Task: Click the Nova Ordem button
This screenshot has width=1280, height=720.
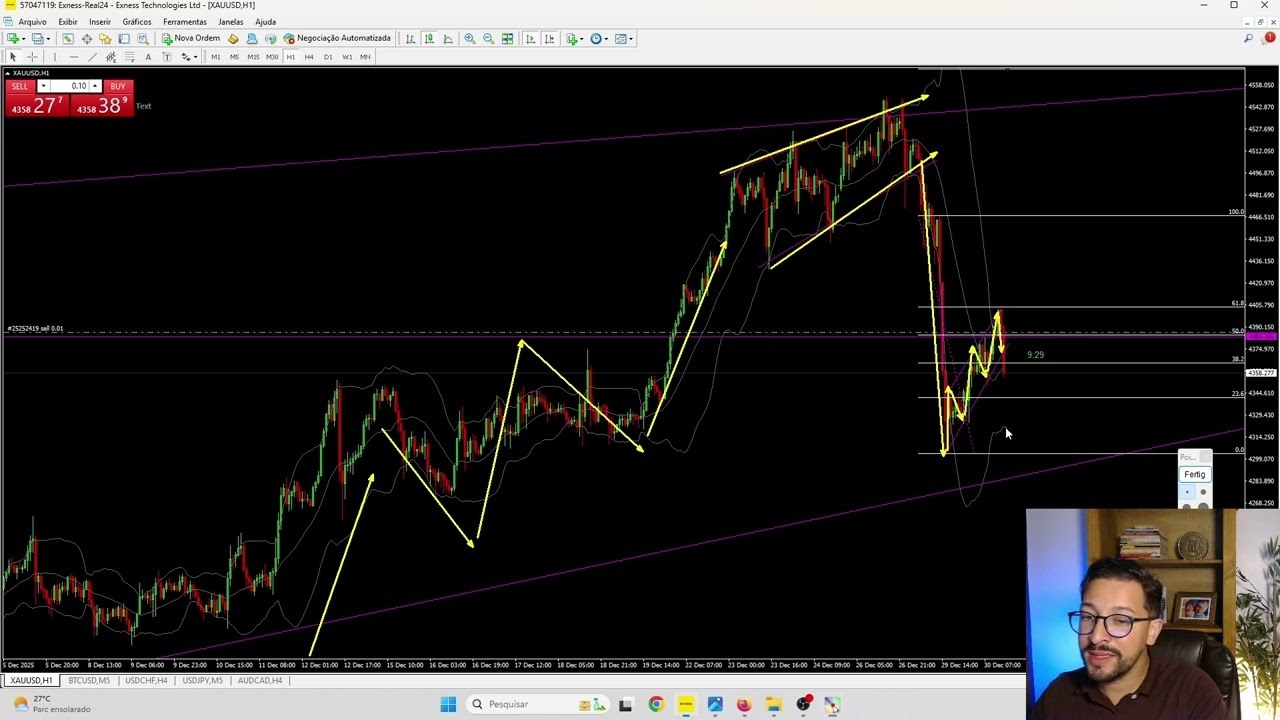Action: pos(191,38)
